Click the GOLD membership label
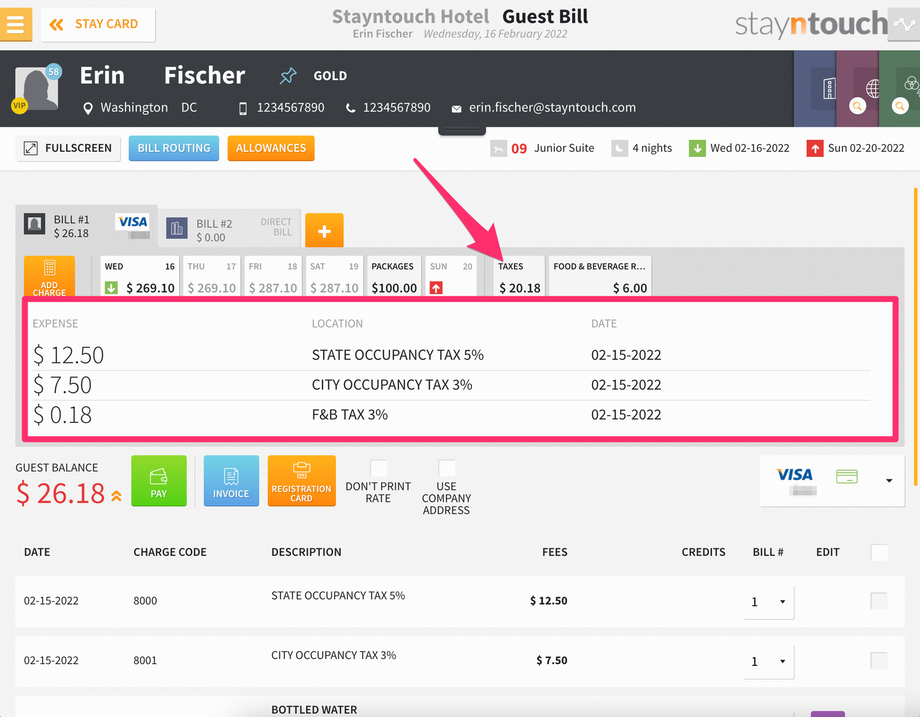920x717 pixels. coord(330,76)
